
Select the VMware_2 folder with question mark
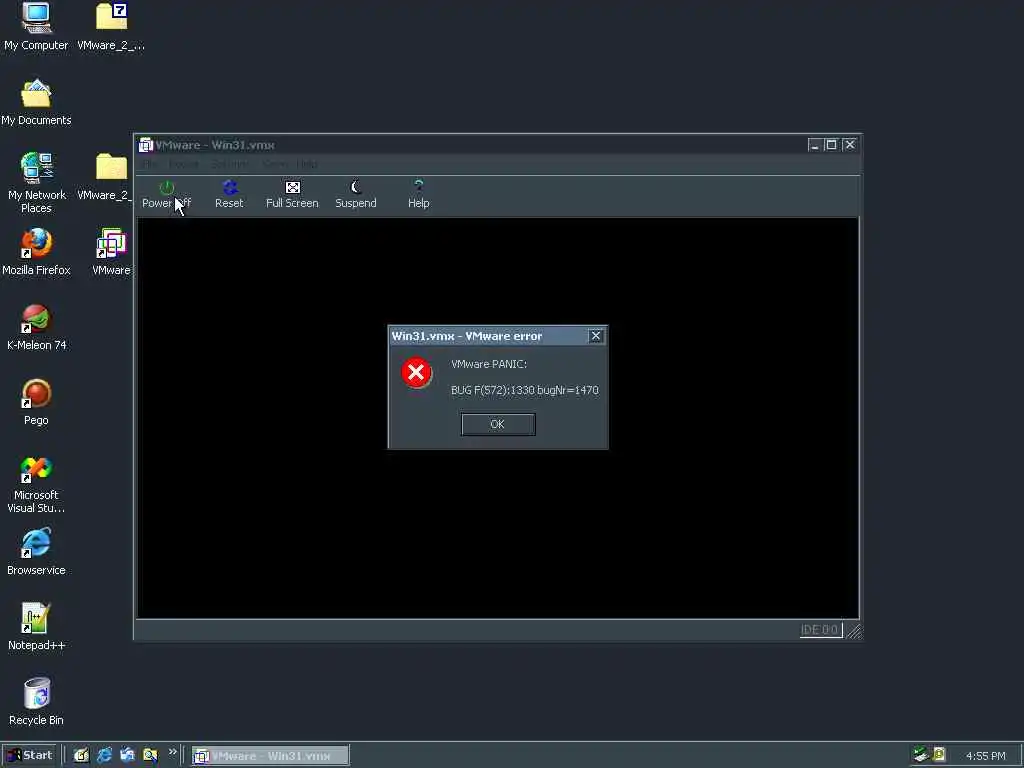click(111, 27)
